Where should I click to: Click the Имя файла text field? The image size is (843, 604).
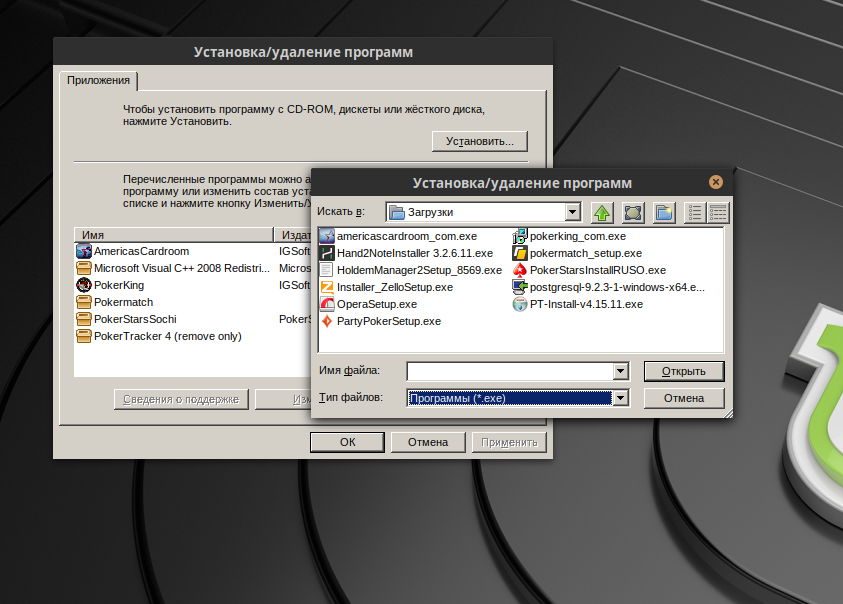(x=510, y=371)
